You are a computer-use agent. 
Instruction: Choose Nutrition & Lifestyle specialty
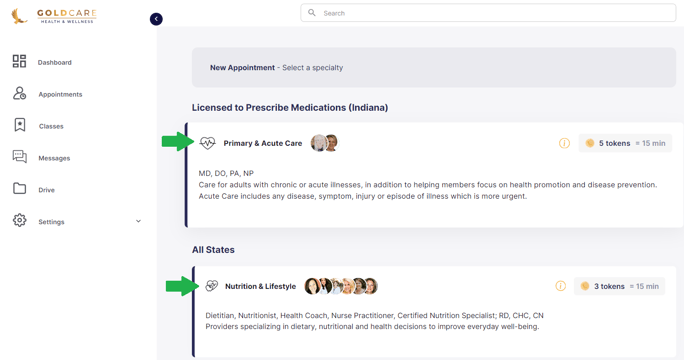[x=260, y=286]
